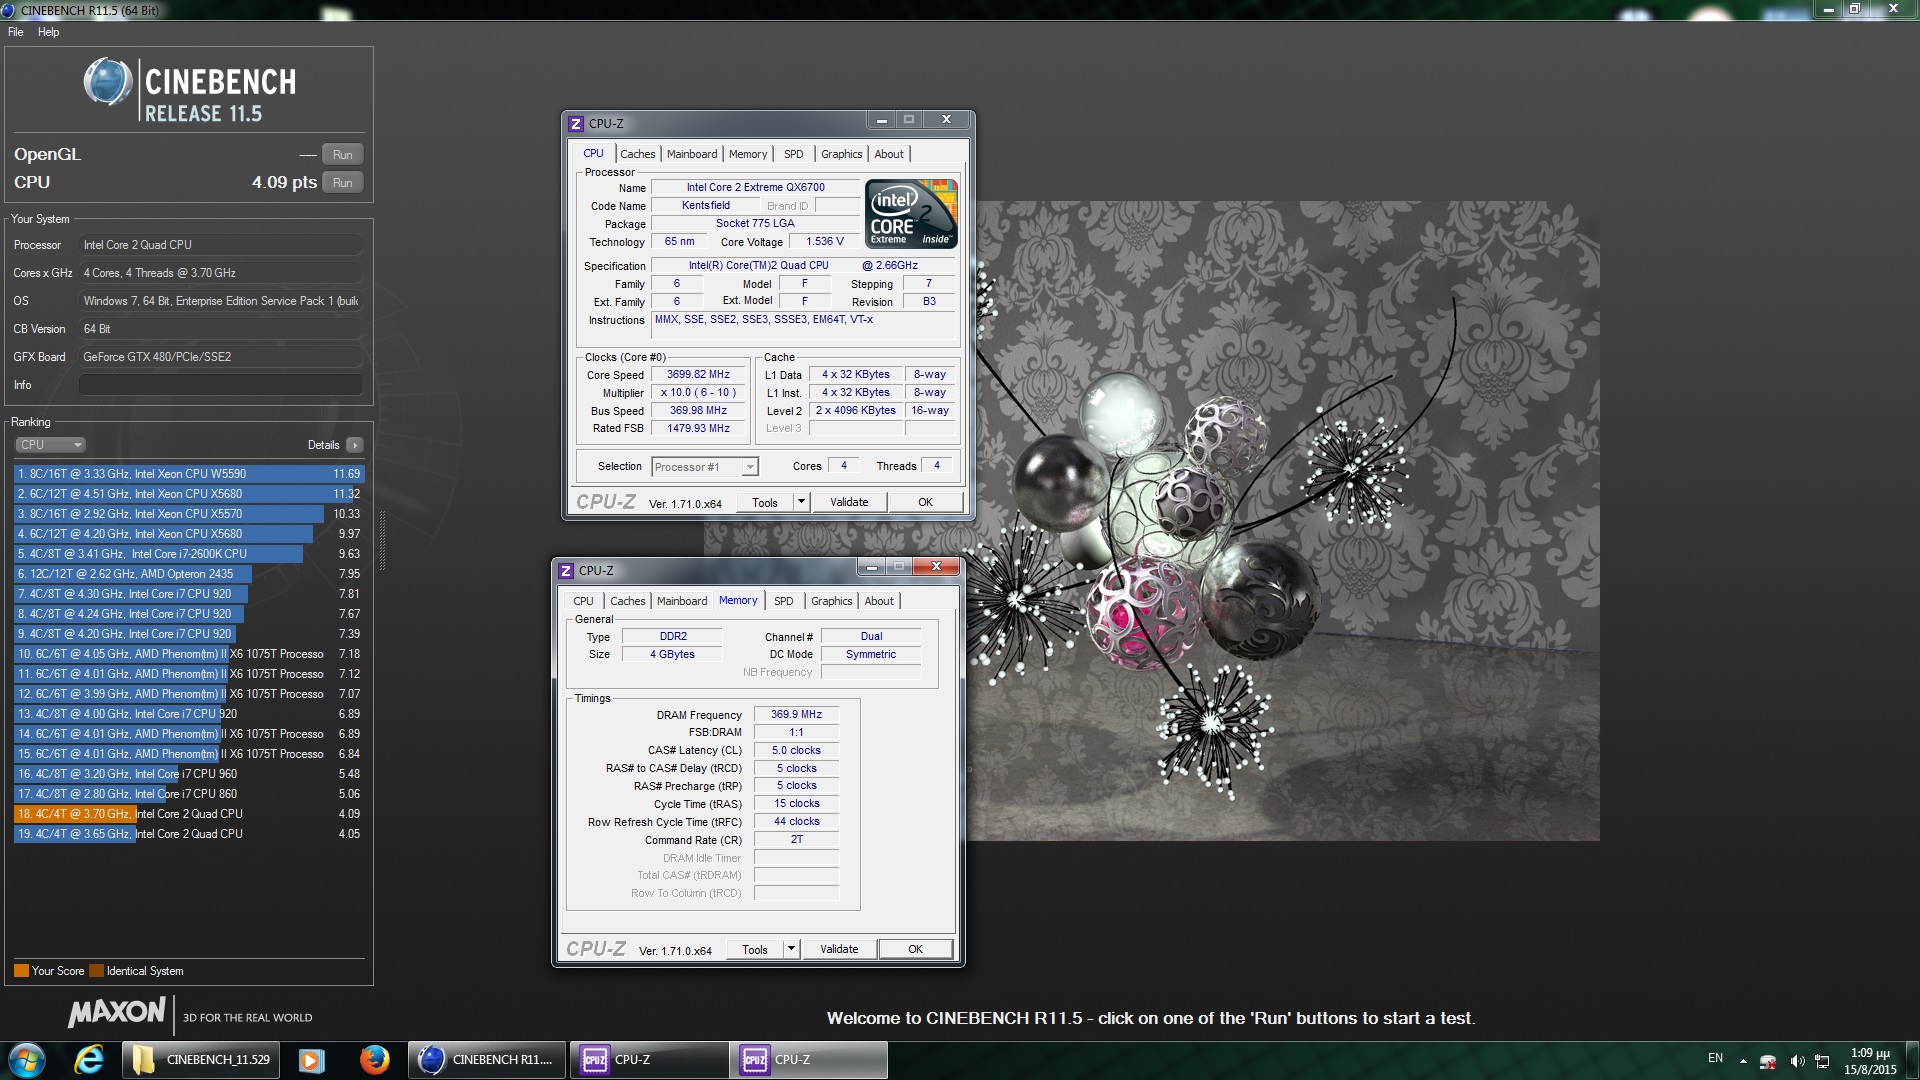The width and height of the screenshot is (1920, 1080).
Task: Click the empty Info input field
Action: click(x=220, y=385)
